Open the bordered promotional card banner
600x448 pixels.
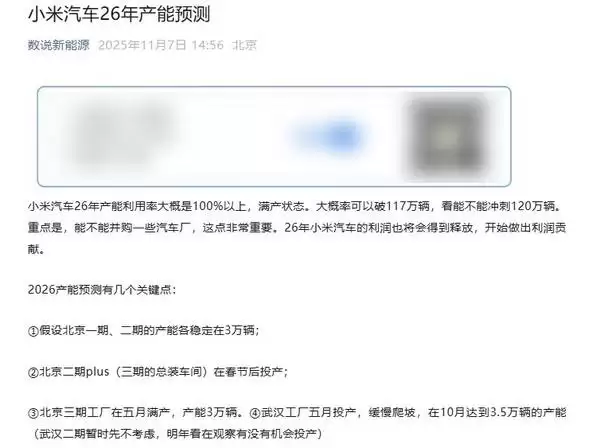coord(274,137)
